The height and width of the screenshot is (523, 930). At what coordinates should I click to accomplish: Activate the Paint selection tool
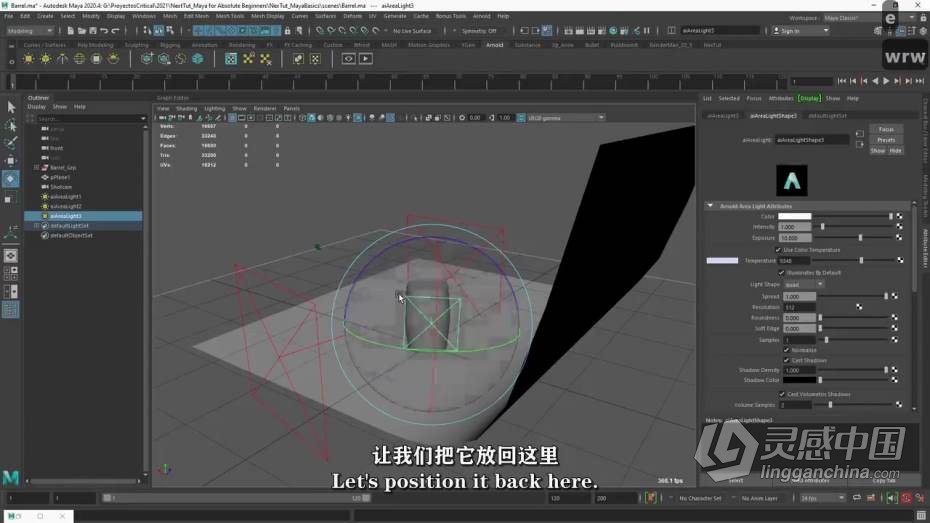click(x=11, y=143)
